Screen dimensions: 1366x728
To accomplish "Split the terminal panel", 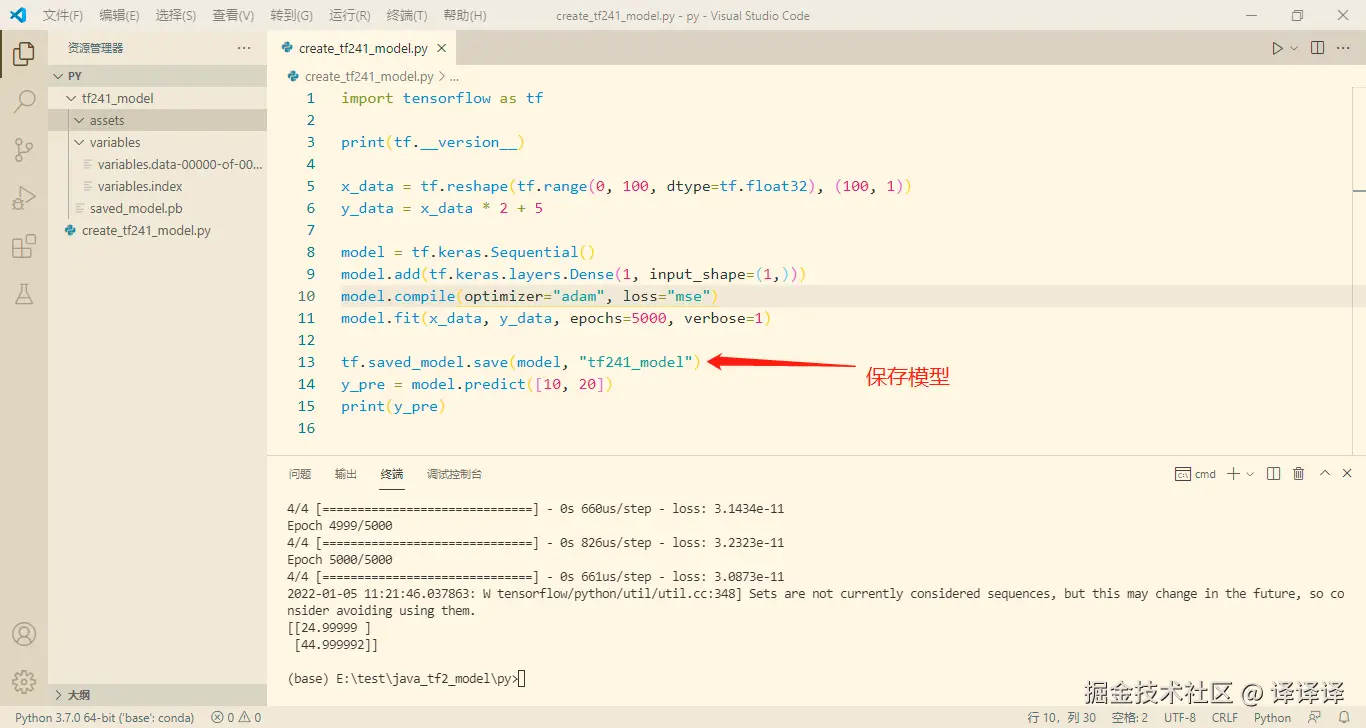I will (x=1273, y=474).
